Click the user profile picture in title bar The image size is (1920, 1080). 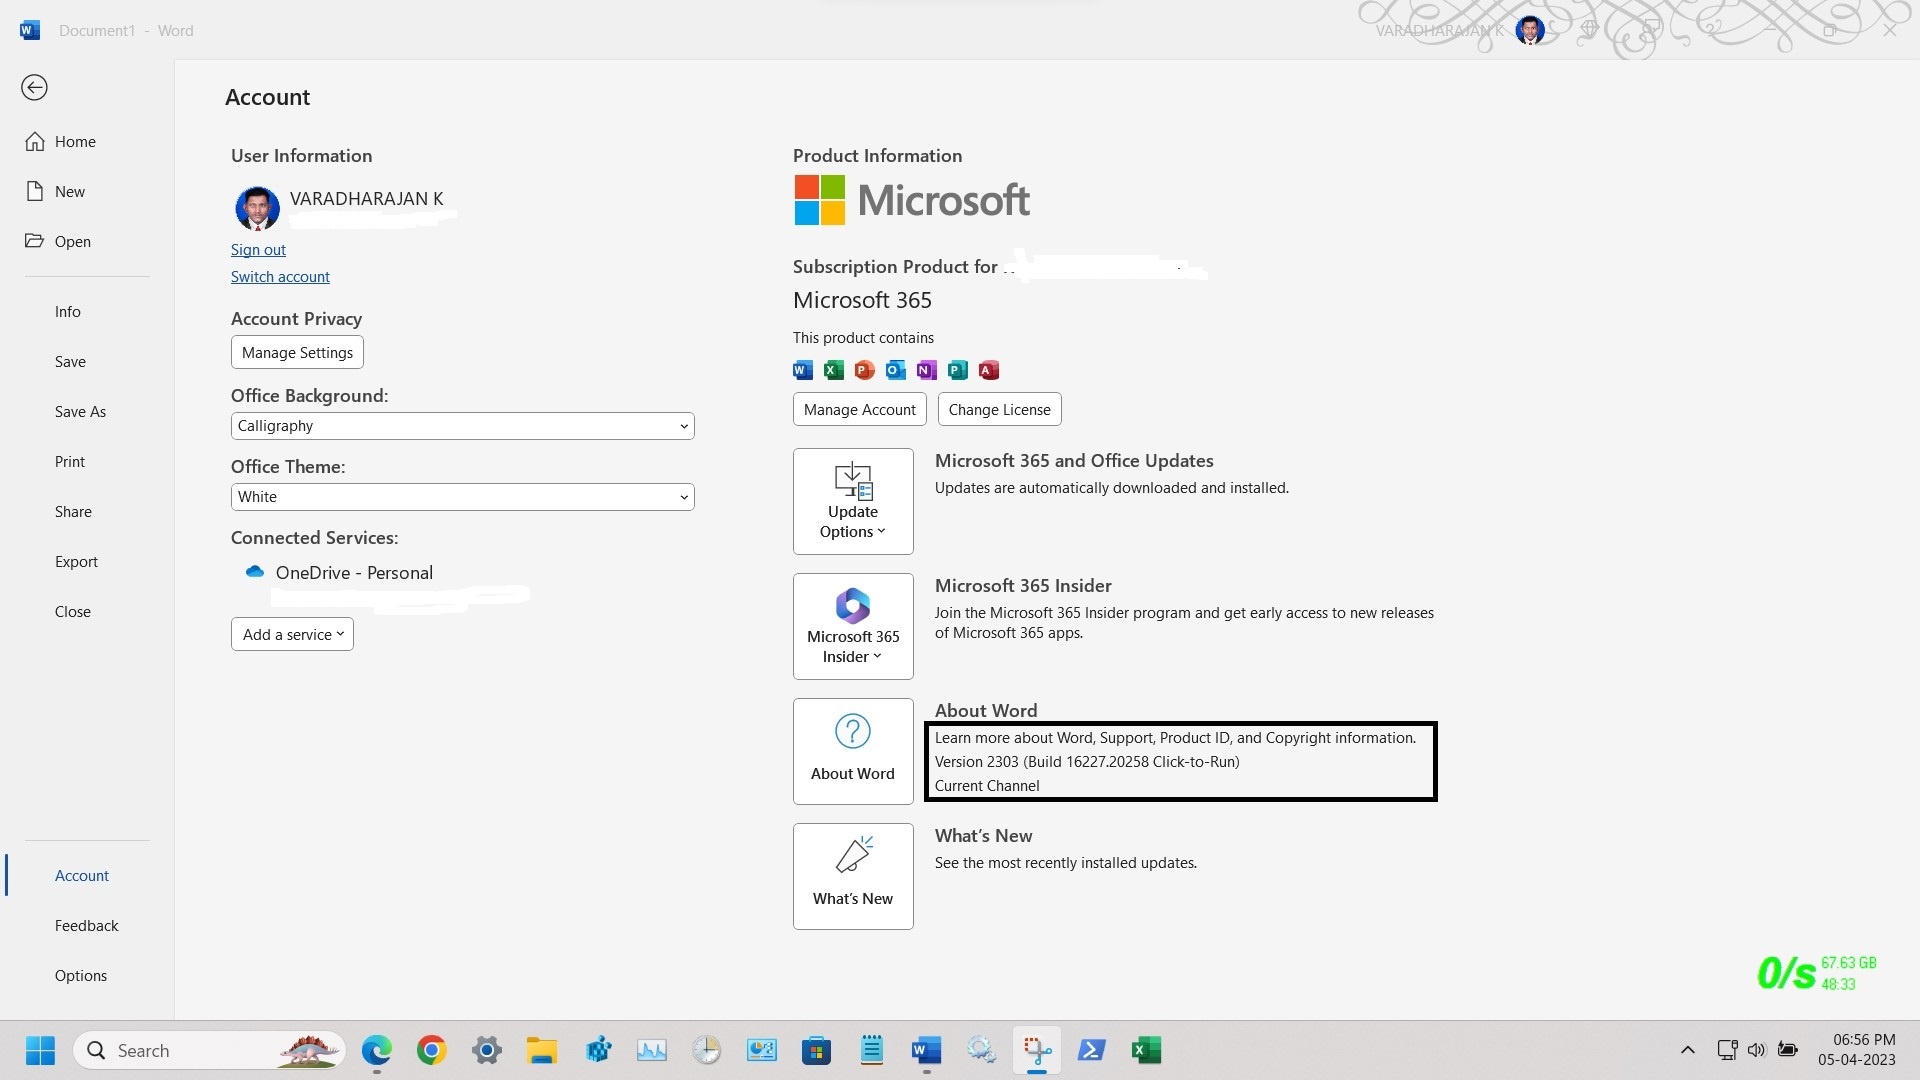pos(1529,30)
